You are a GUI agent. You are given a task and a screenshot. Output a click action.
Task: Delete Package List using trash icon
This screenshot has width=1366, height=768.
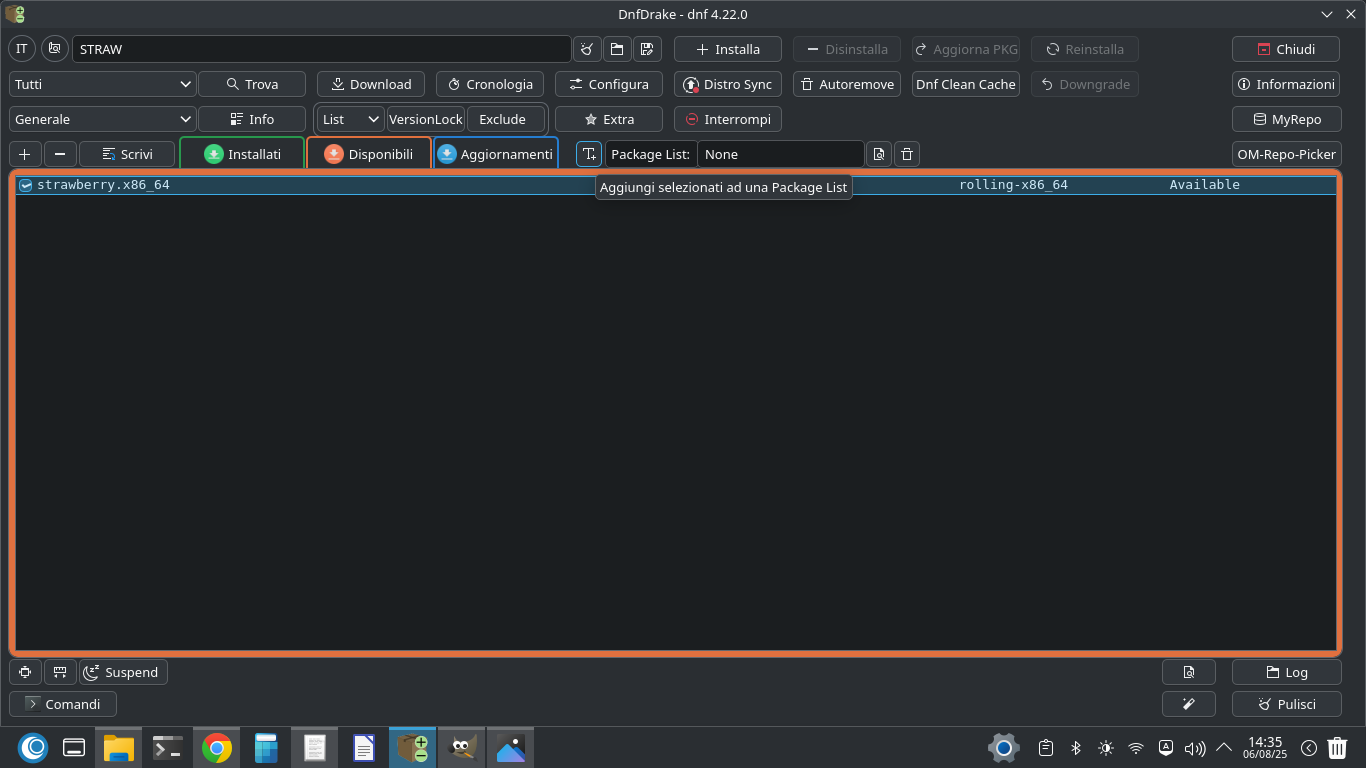click(906, 154)
